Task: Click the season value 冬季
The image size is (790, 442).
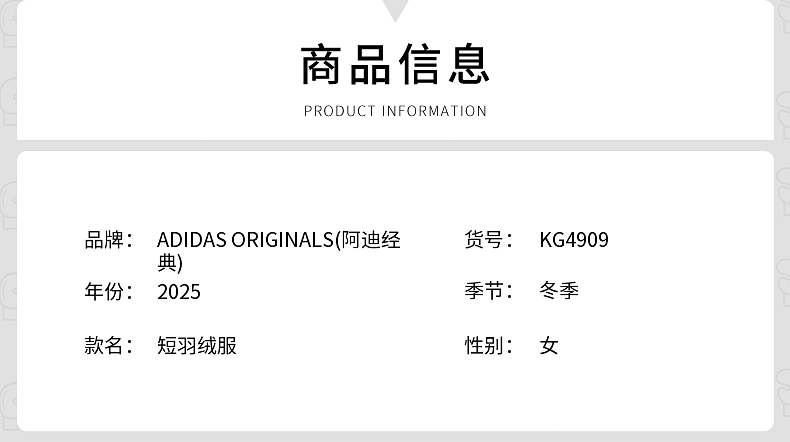Action: click(559, 291)
